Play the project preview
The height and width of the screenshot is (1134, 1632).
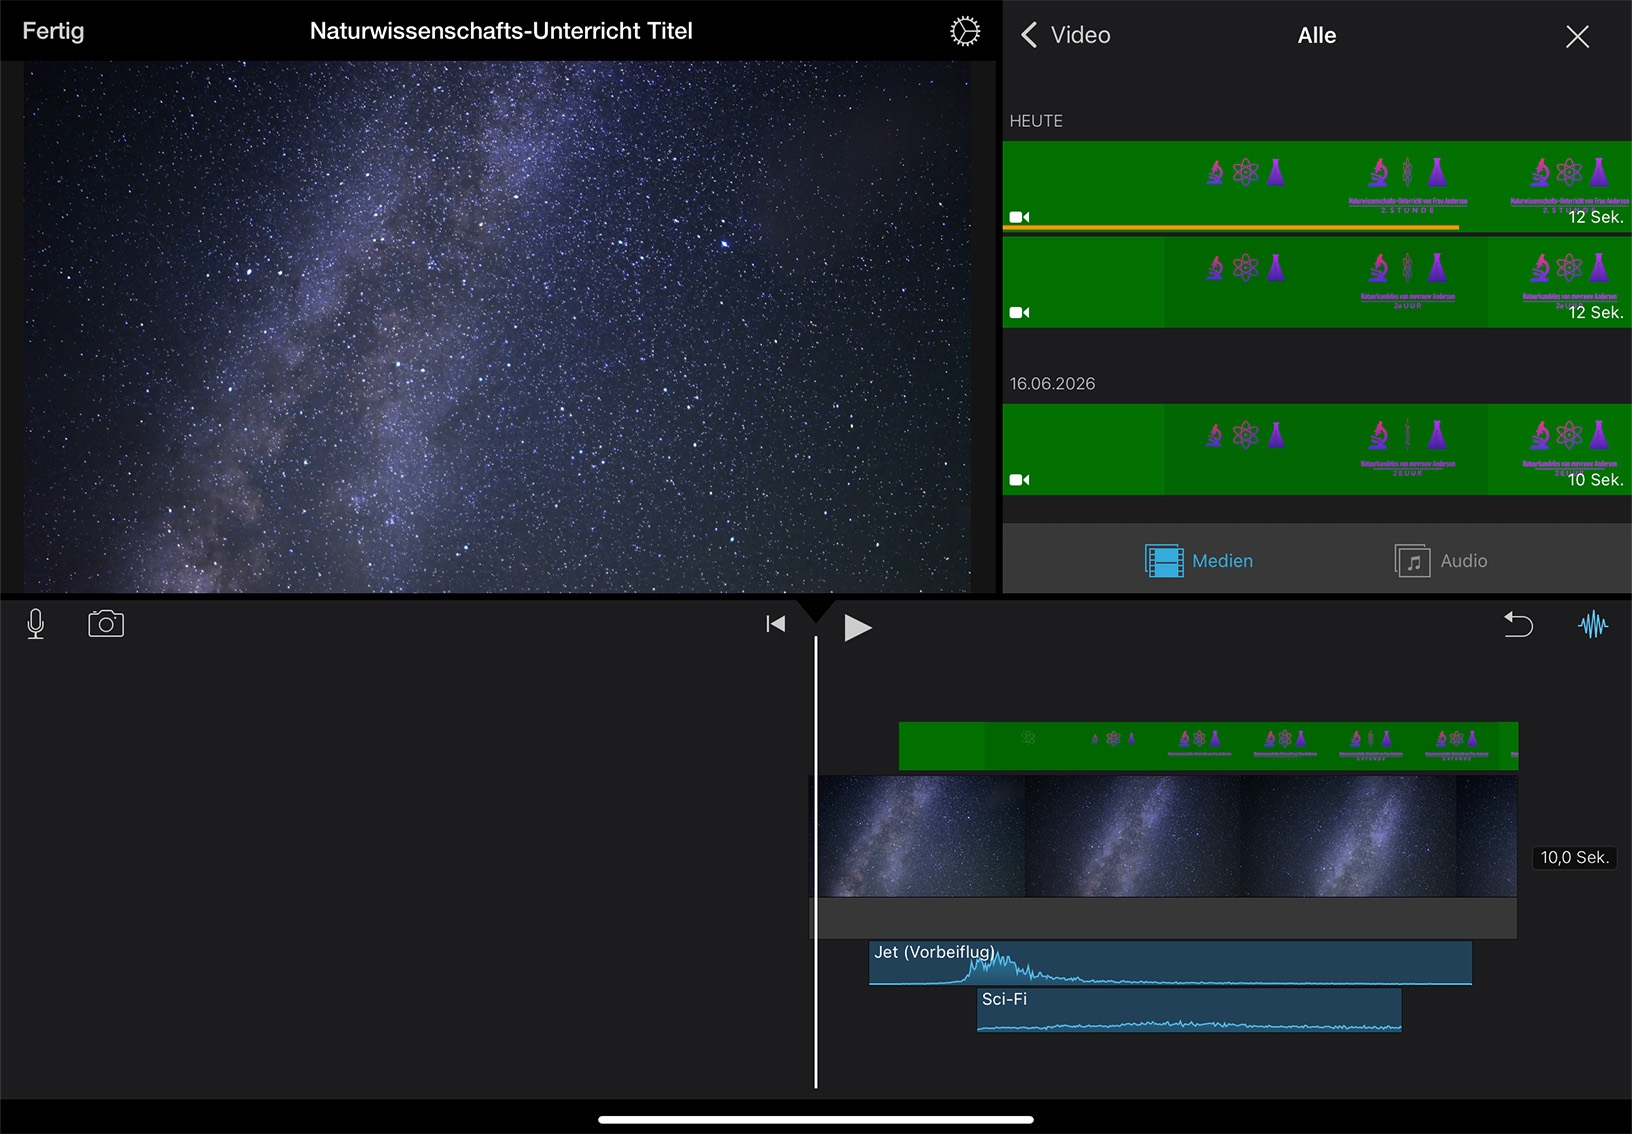[857, 628]
